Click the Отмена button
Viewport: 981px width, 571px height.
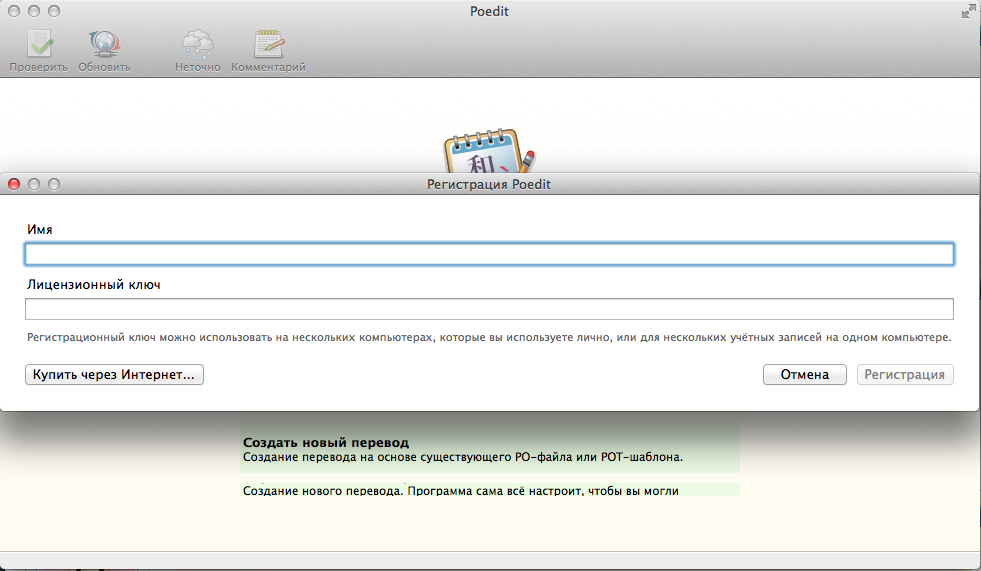[x=805, y=375]
